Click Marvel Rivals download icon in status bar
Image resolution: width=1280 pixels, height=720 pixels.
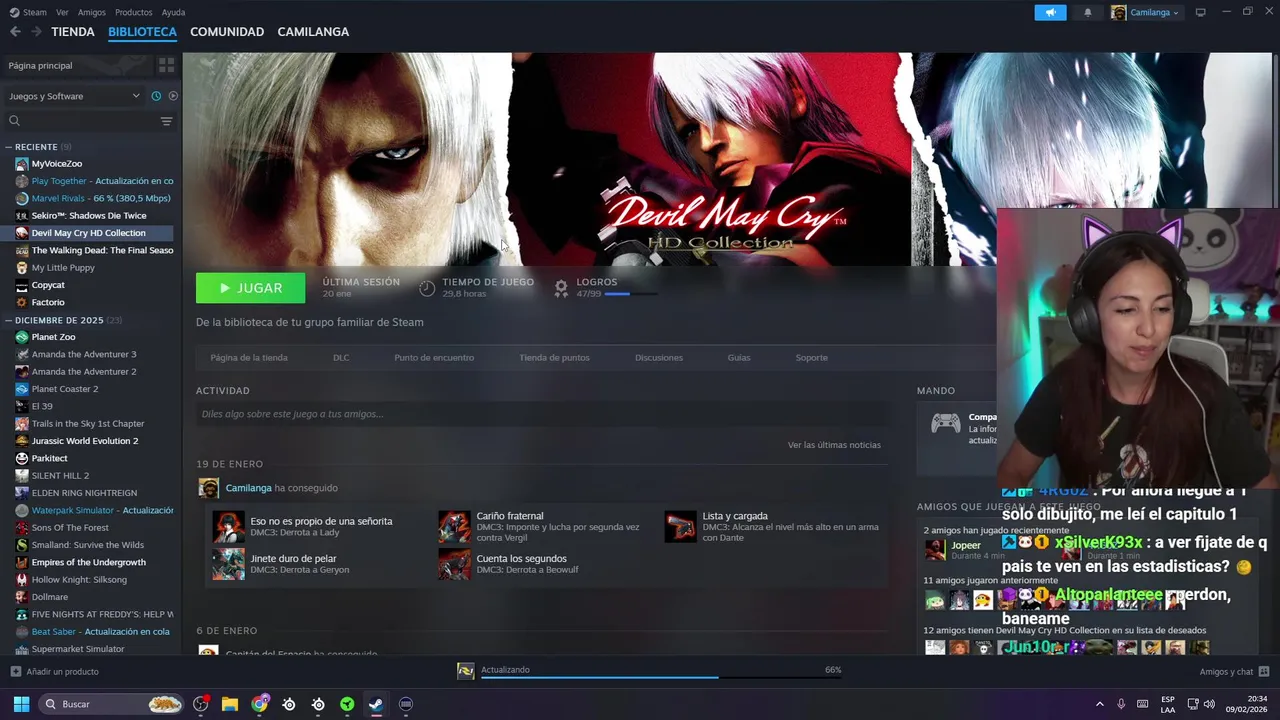pyautogui.click(x=466, y=671)
